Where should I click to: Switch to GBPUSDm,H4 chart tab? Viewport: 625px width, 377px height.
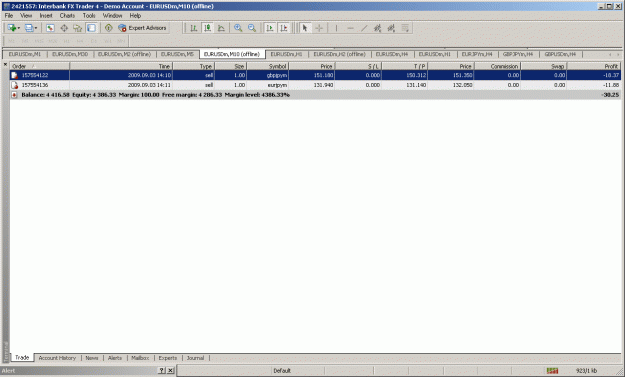tap(560, 54)
